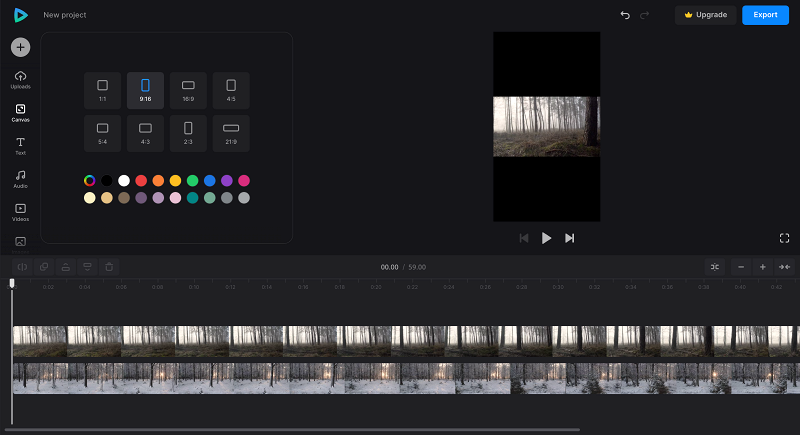Click the app logo icon

(x=20, y=15)
